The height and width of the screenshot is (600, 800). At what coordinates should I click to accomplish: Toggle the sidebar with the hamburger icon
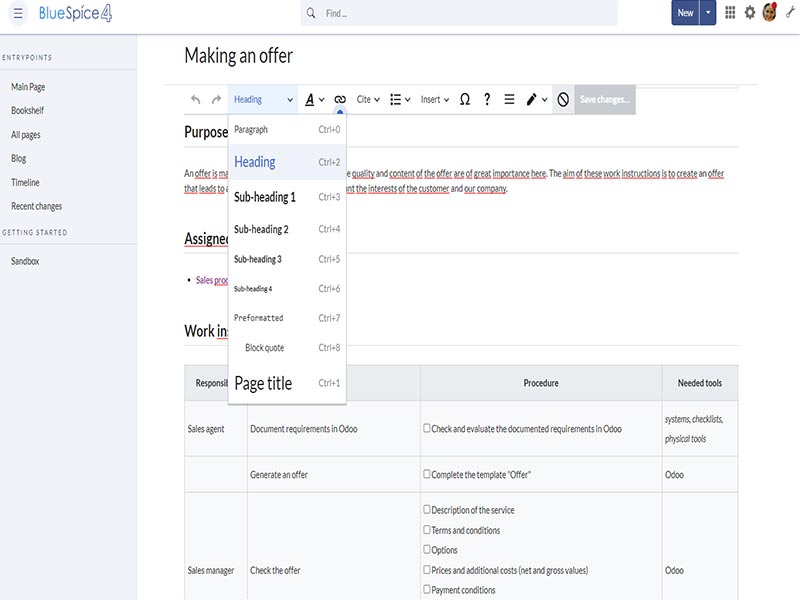click(18, 13)
